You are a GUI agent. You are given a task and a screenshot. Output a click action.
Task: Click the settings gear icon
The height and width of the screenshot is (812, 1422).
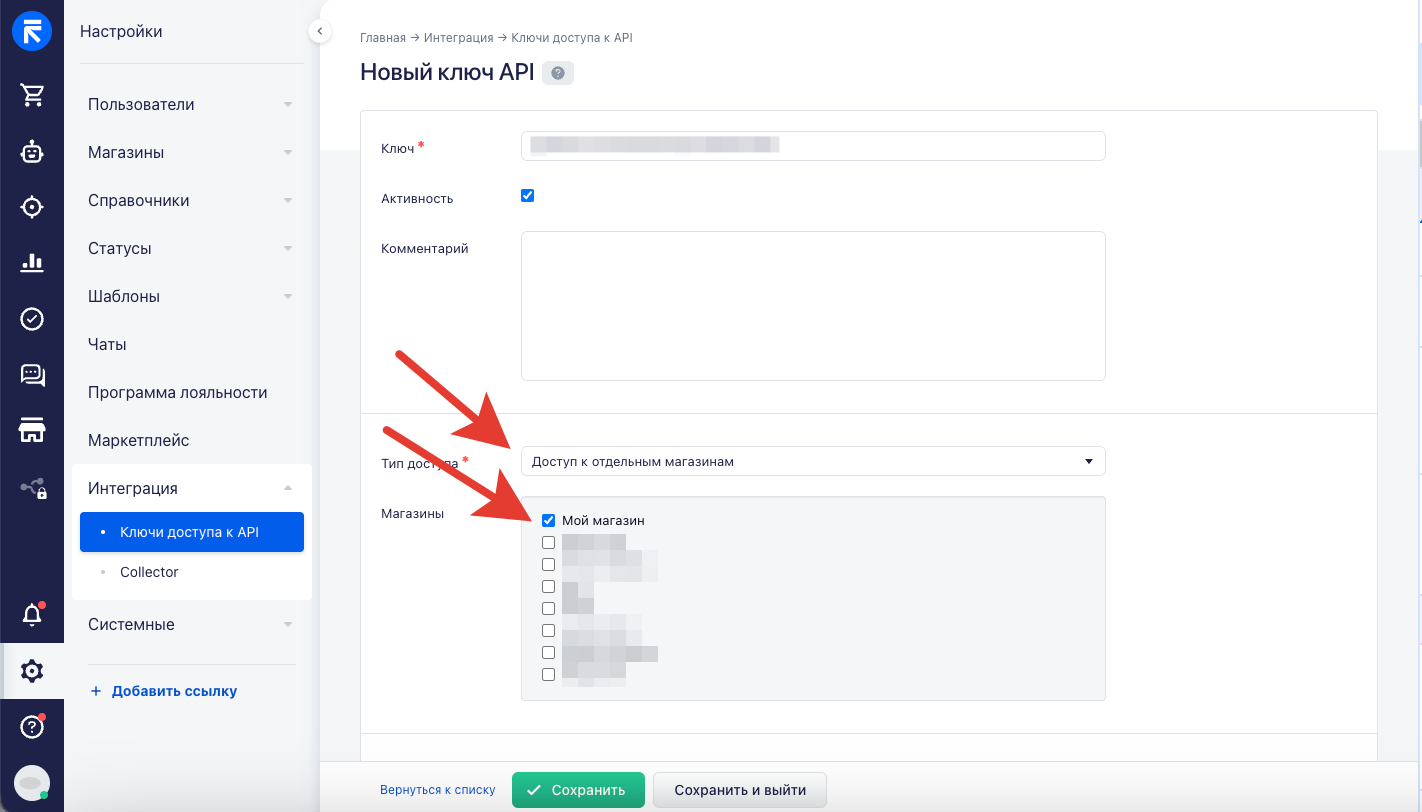[x=32, y=671]
